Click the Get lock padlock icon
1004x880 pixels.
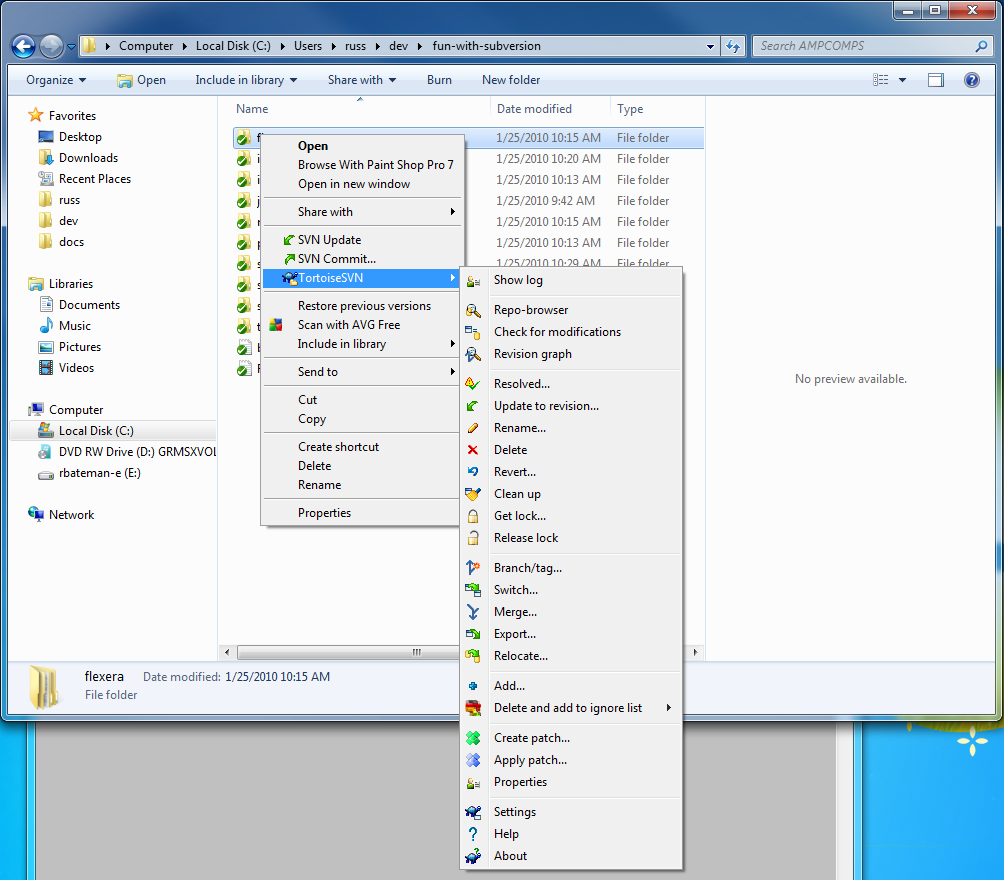(473, 517)
